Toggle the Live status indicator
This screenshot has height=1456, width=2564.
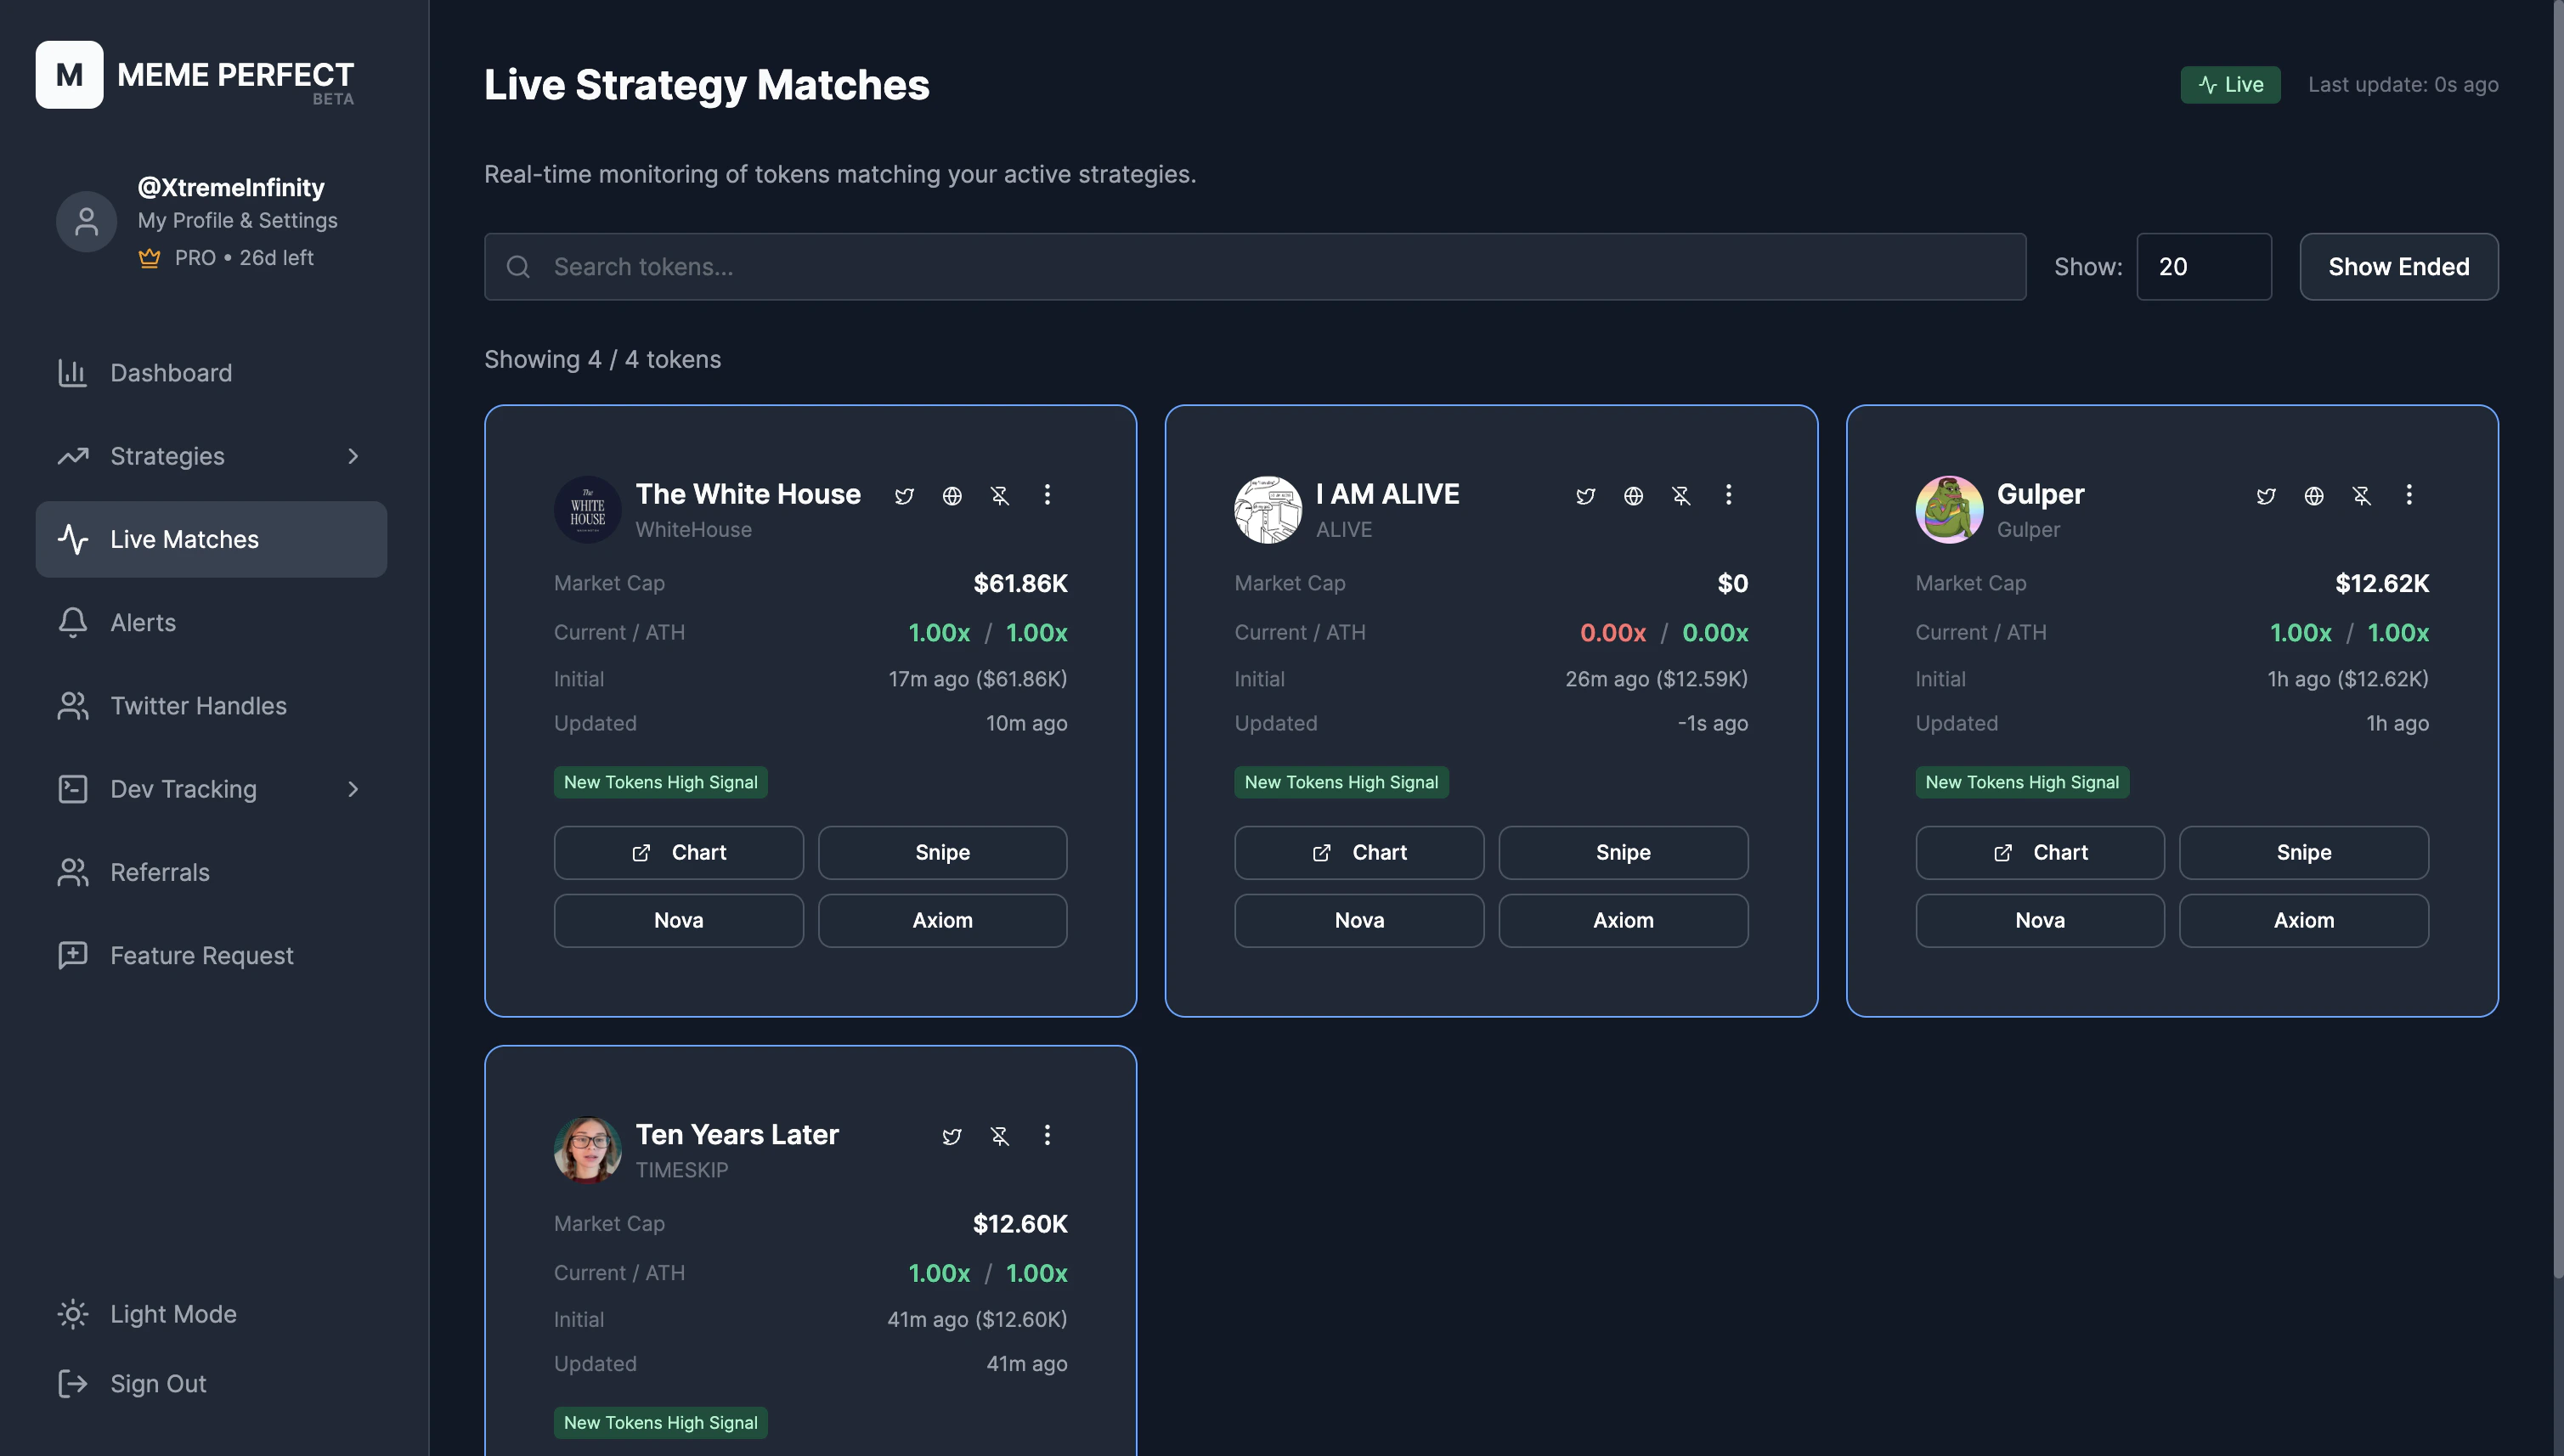point(2229,85)
